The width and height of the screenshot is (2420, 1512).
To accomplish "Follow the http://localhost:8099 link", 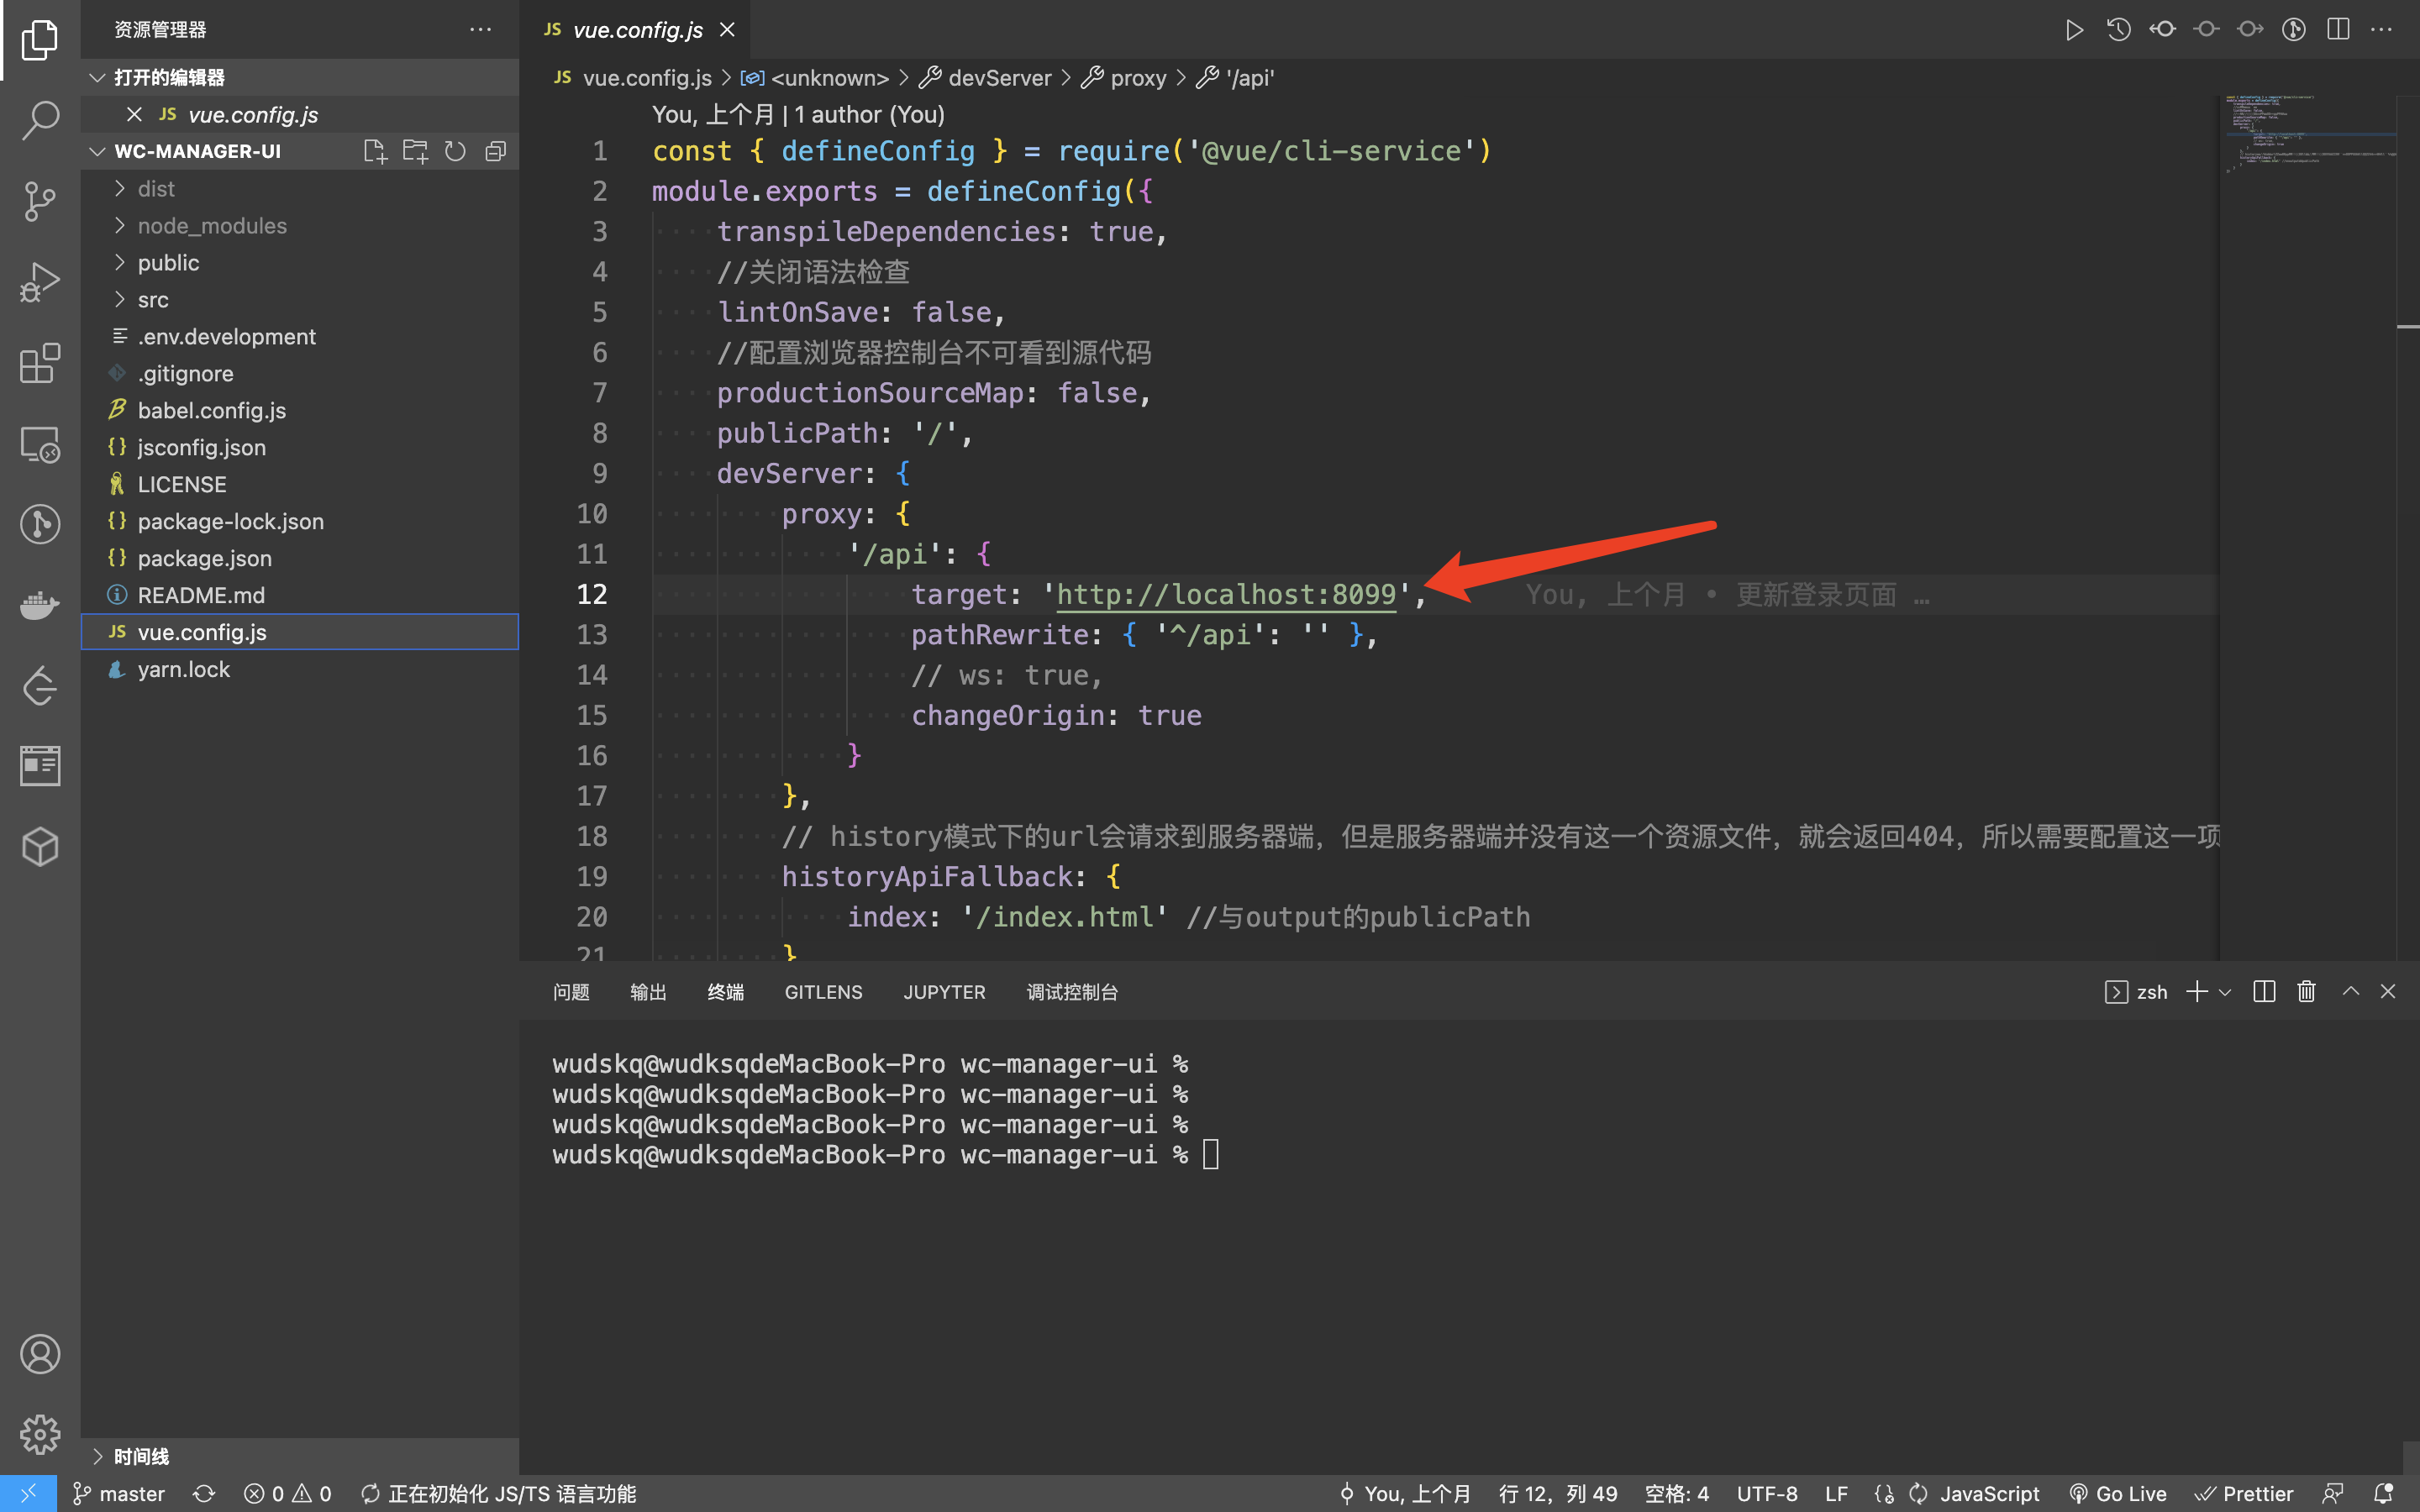I will pyautogui.click(x=1226, y=595).
